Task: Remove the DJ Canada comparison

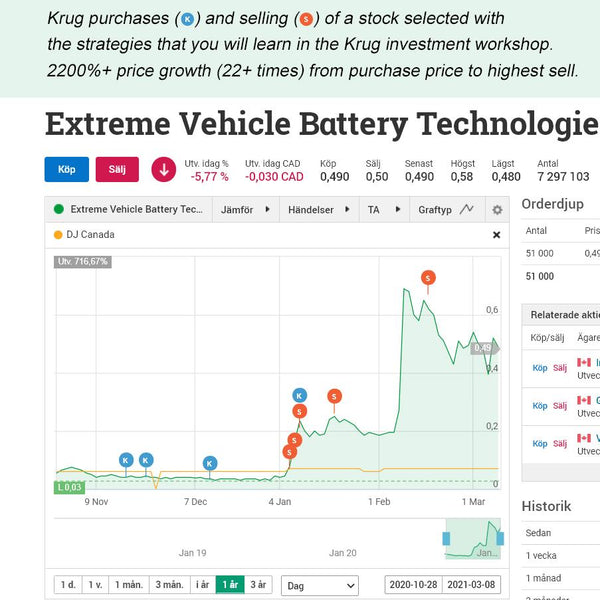Action: point(496,235)
